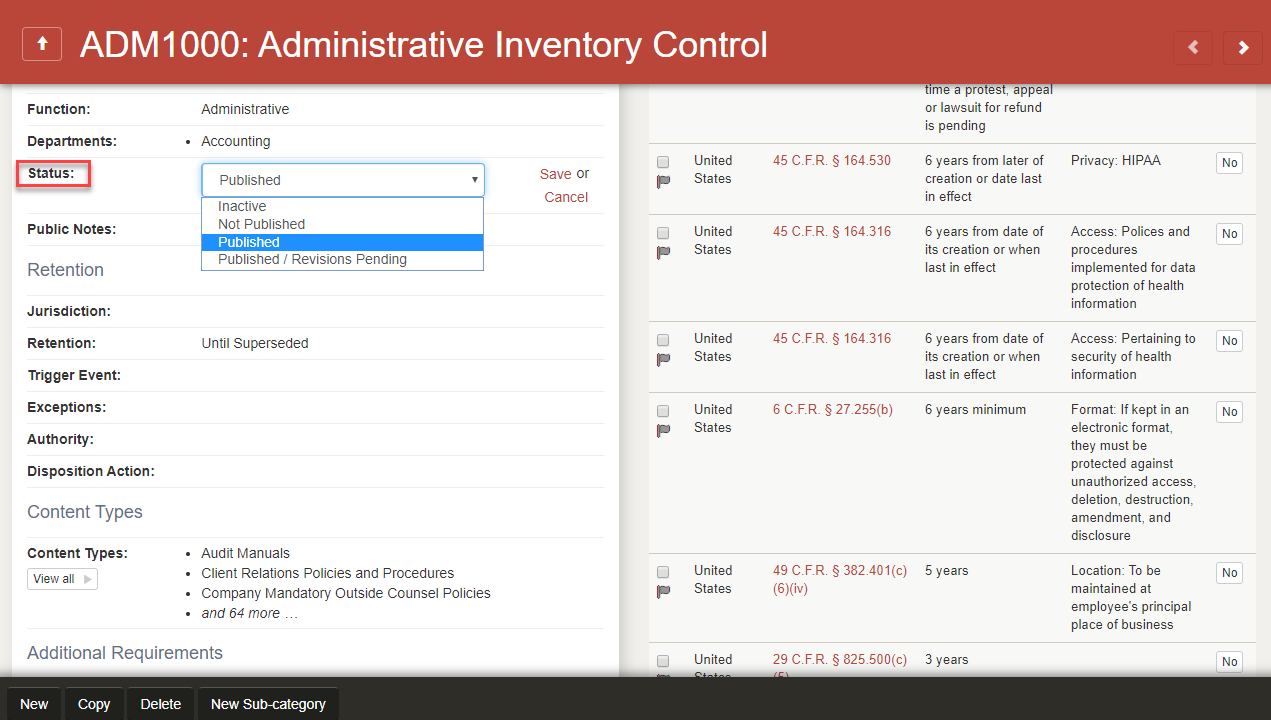The width and height of the screenshot is (1271, 720).
Task: Check the box for 45 C.F.R. § 164.530
Action: 663,162
